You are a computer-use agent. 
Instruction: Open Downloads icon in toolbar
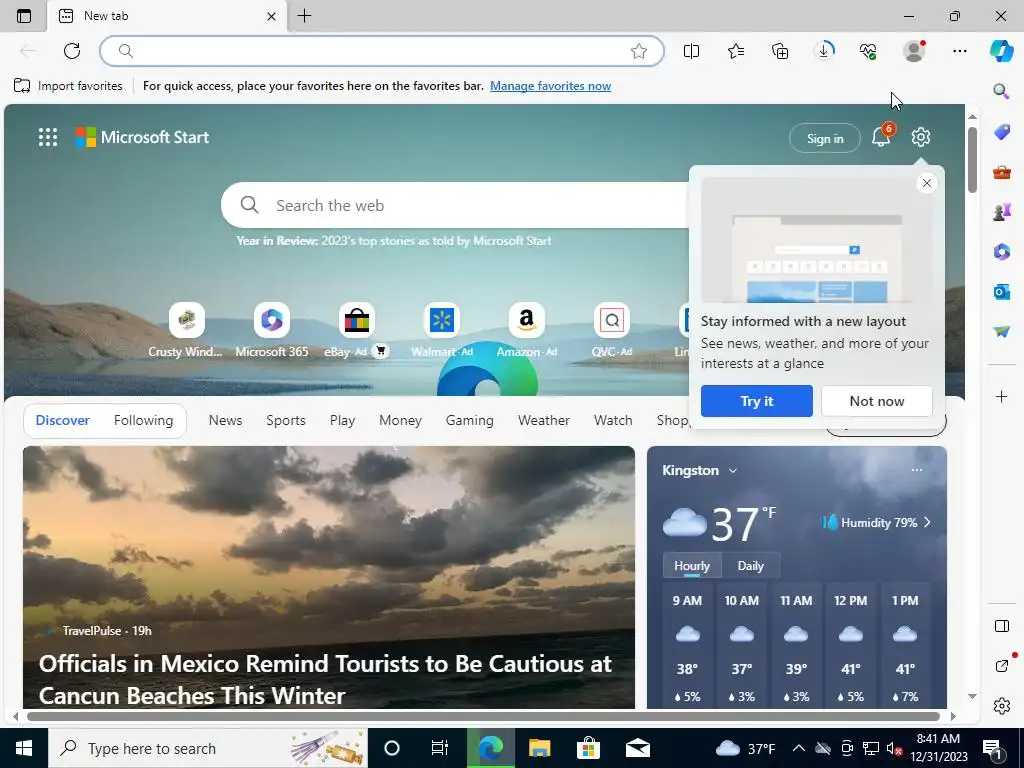(824, 51)
